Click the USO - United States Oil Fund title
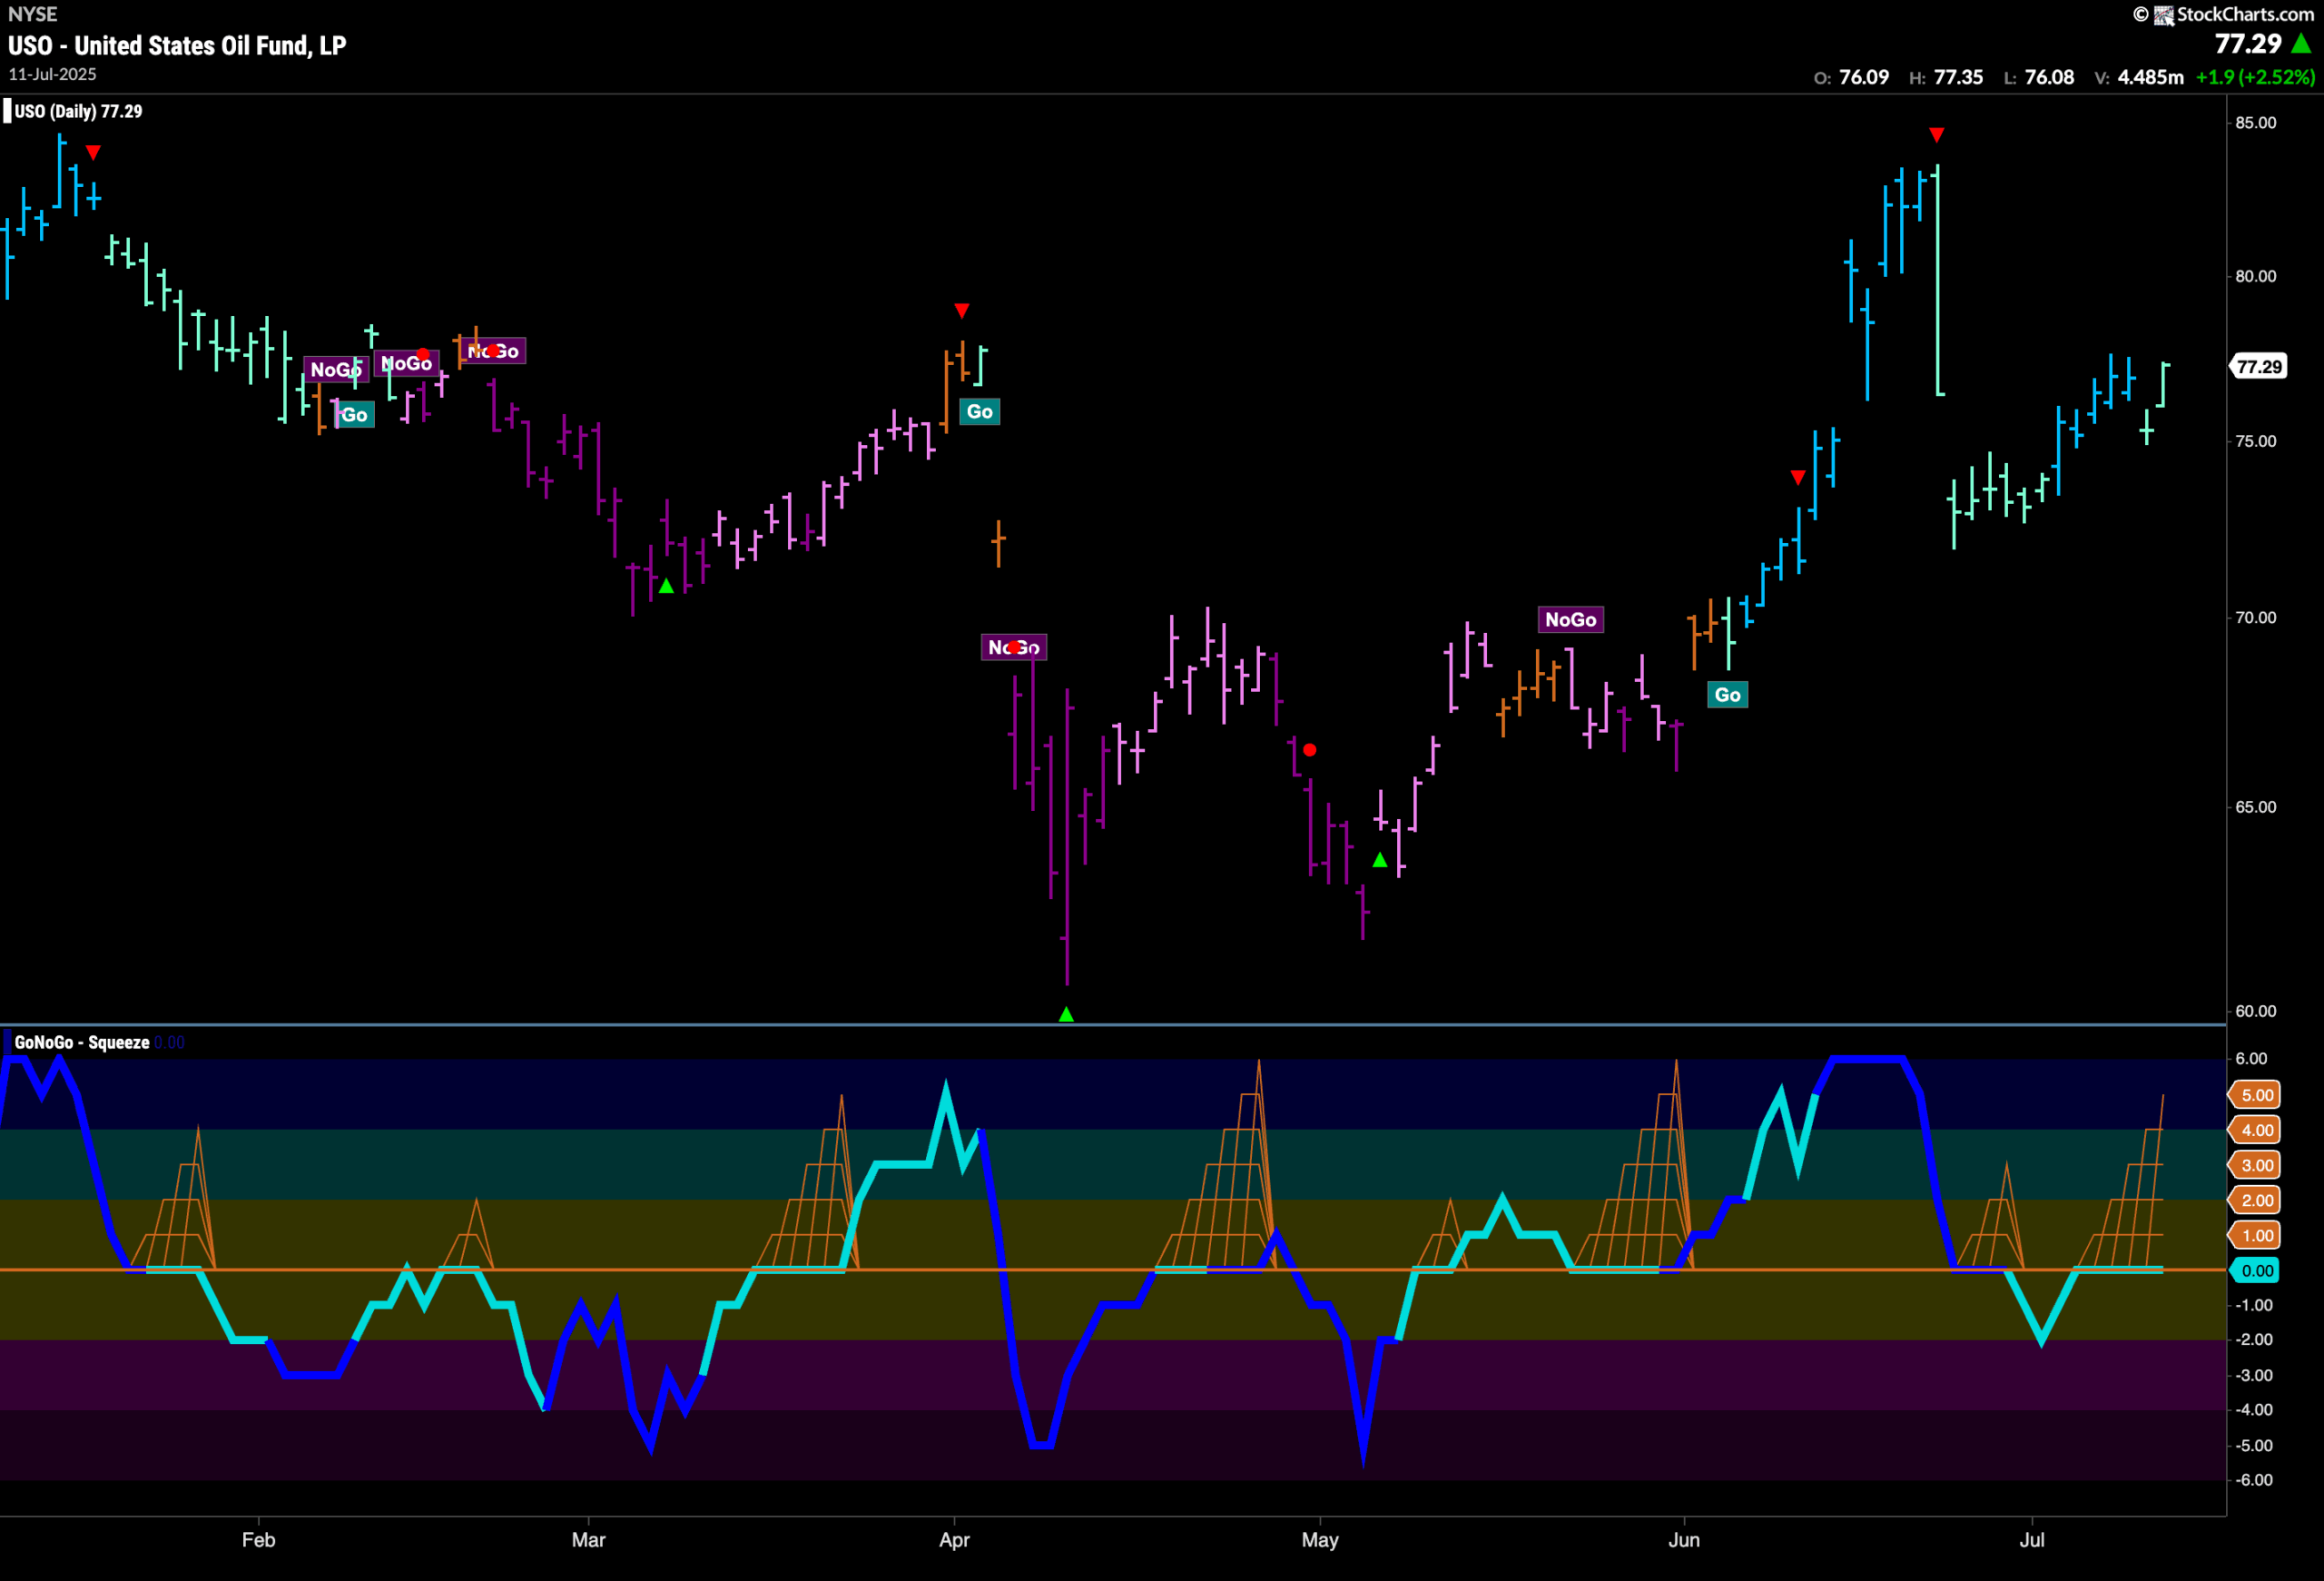Screen dimensions: 2324x1581 click(x=177, y=45)
